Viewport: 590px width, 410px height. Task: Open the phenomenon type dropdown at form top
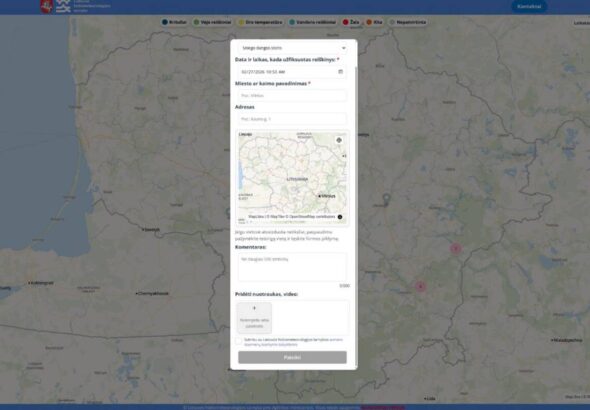click(x=292, y=48)
